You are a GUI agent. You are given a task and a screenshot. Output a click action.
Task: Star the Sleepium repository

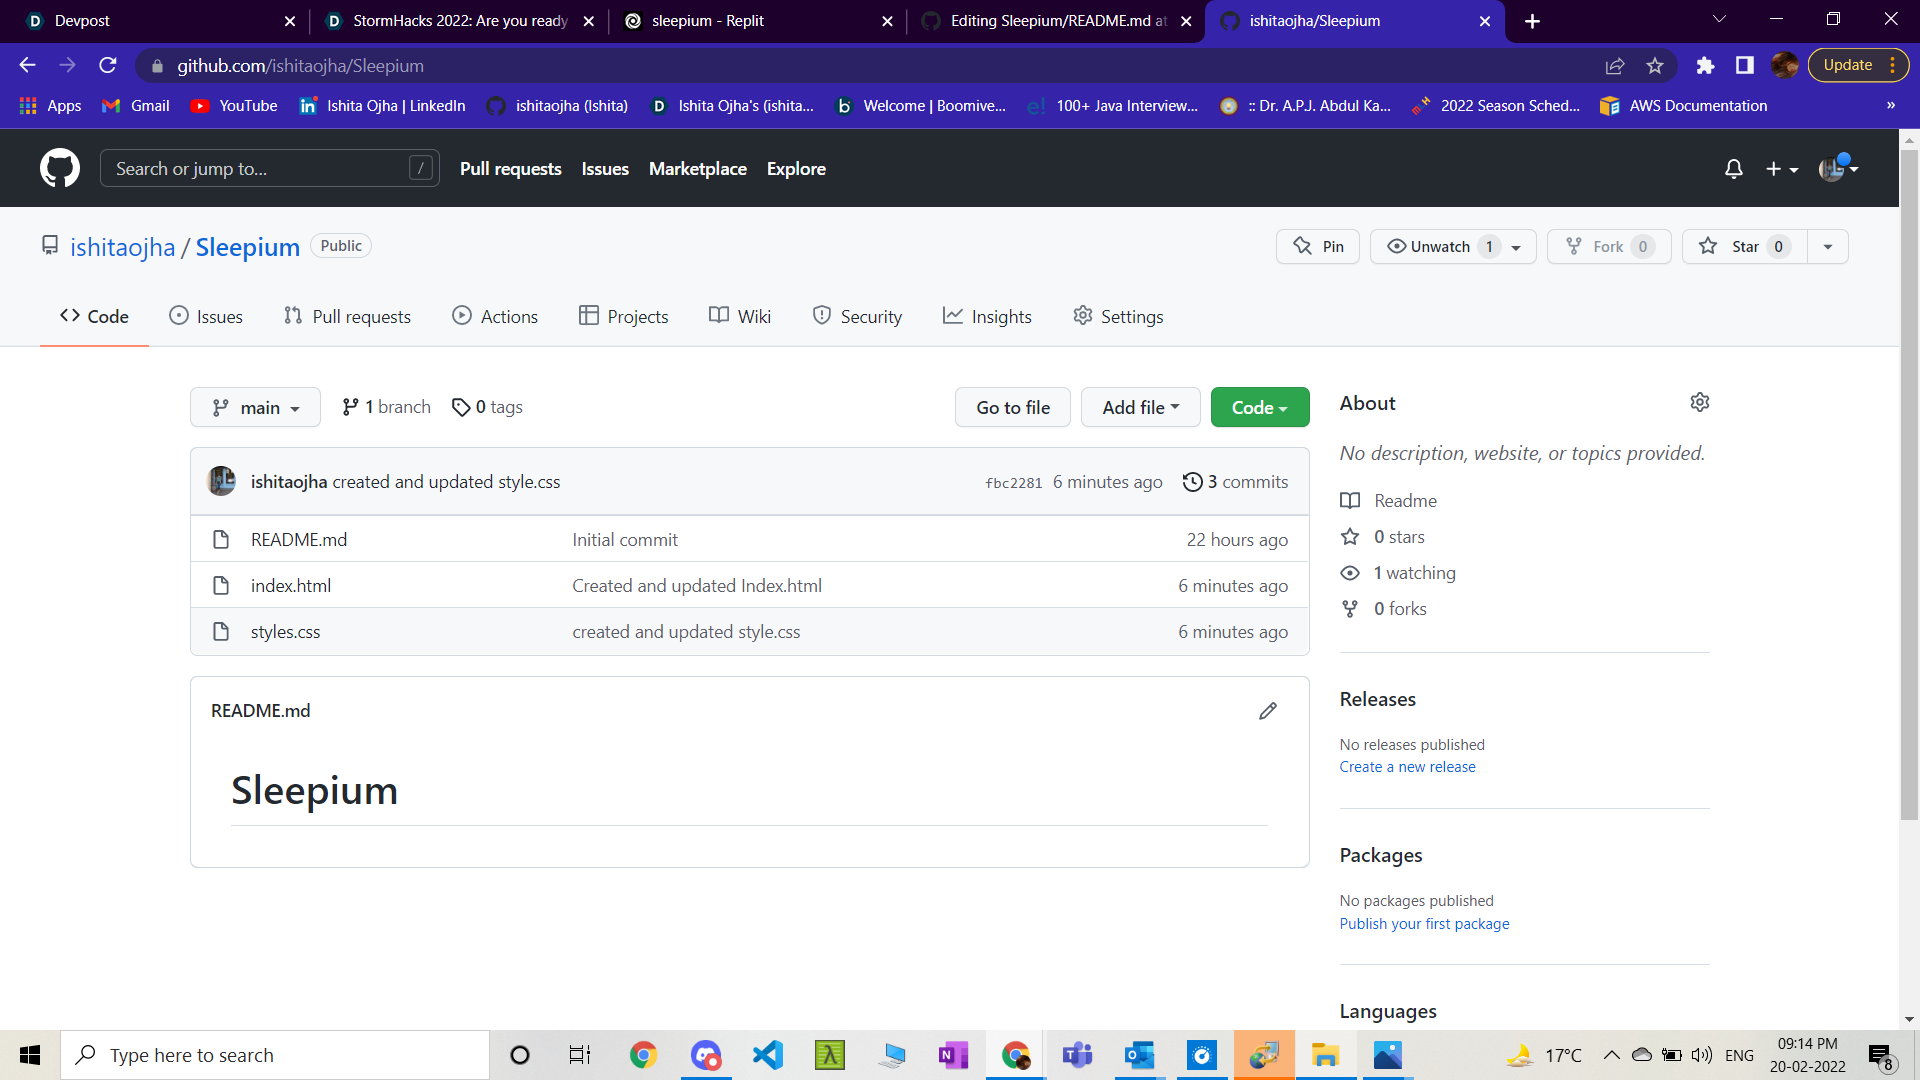click(1745, 247)
